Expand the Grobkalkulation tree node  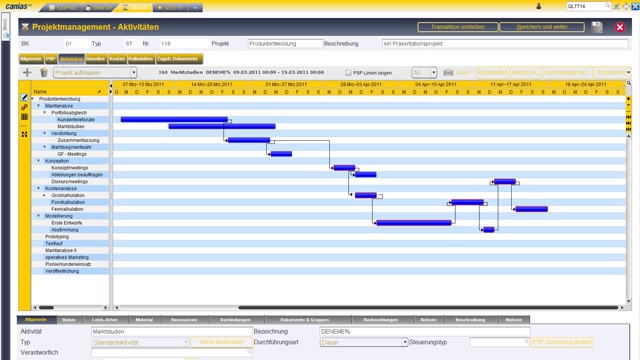click(45, 195)
